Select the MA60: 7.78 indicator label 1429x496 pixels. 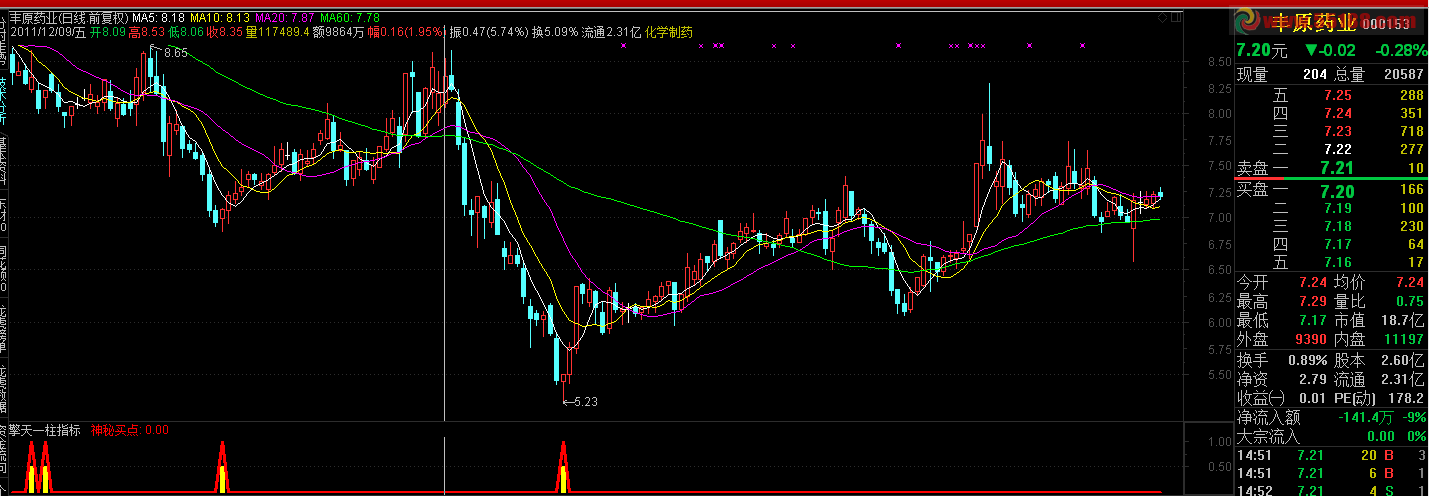(352, 17)
